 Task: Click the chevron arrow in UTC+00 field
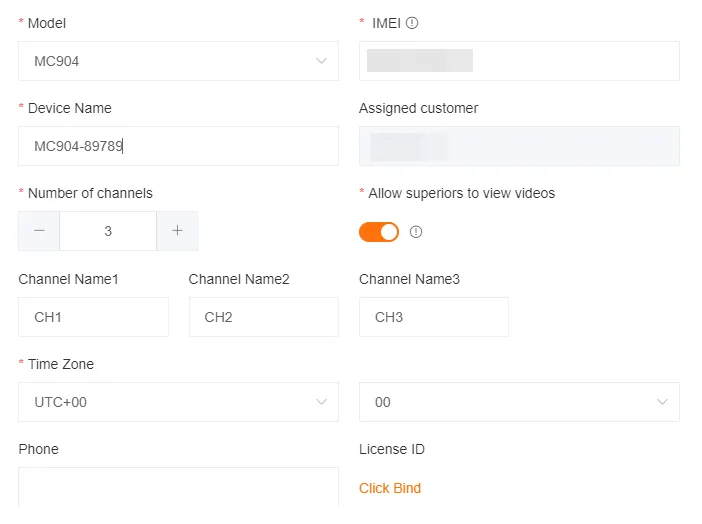(321, 402)
